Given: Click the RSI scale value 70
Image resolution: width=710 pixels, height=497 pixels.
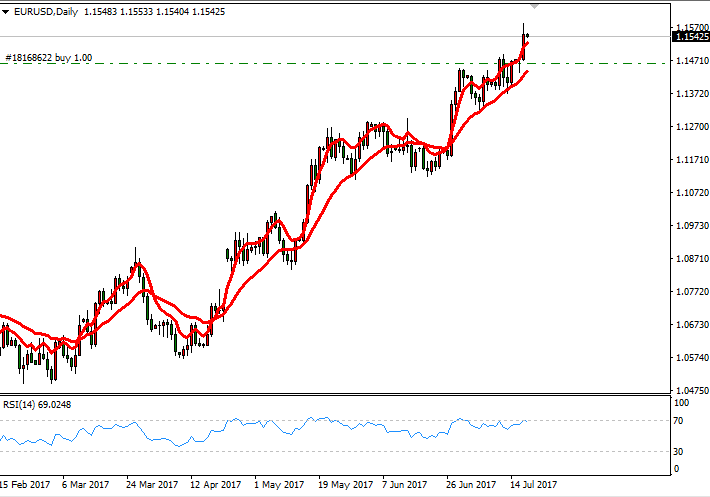Looking at the screenshot, I should coord(678,421).
